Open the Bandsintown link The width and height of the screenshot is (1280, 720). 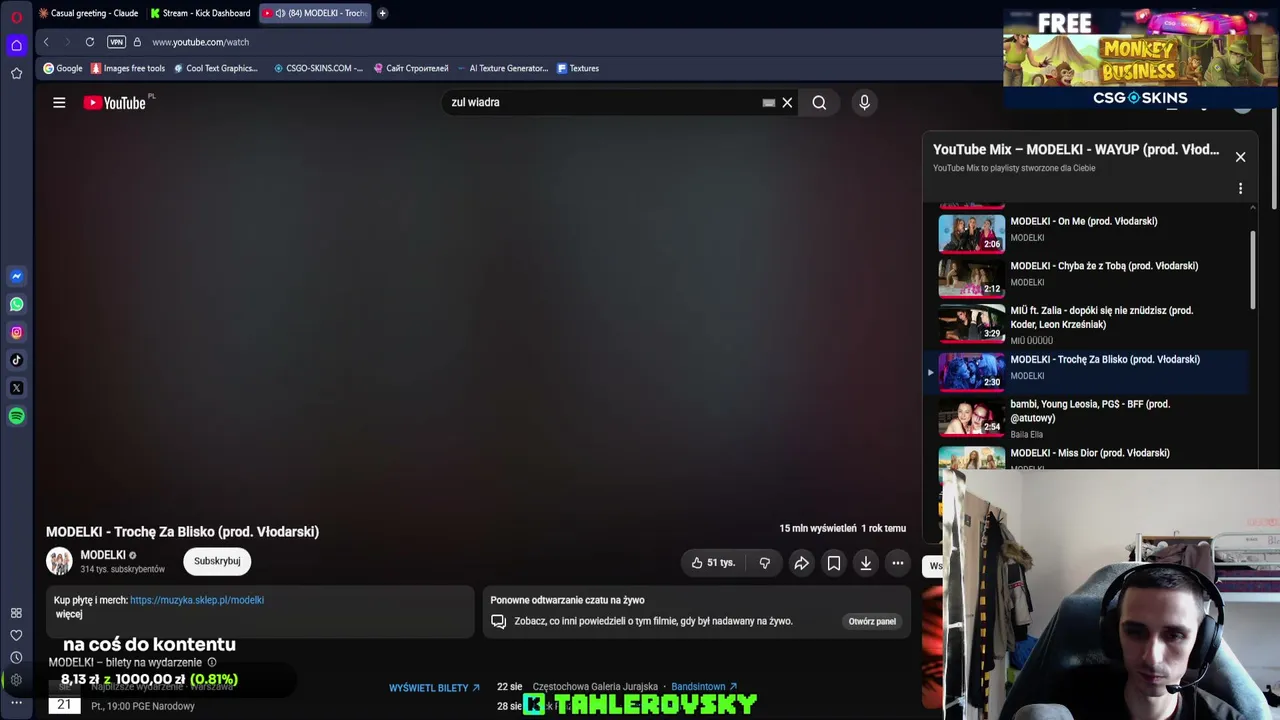[x=704, y=687]
